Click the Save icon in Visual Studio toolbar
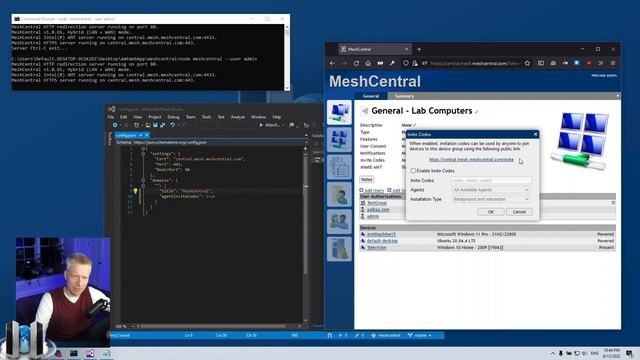The height and width of the screenshot is (360, 640). pyautogui.click(x=155, y=125)
